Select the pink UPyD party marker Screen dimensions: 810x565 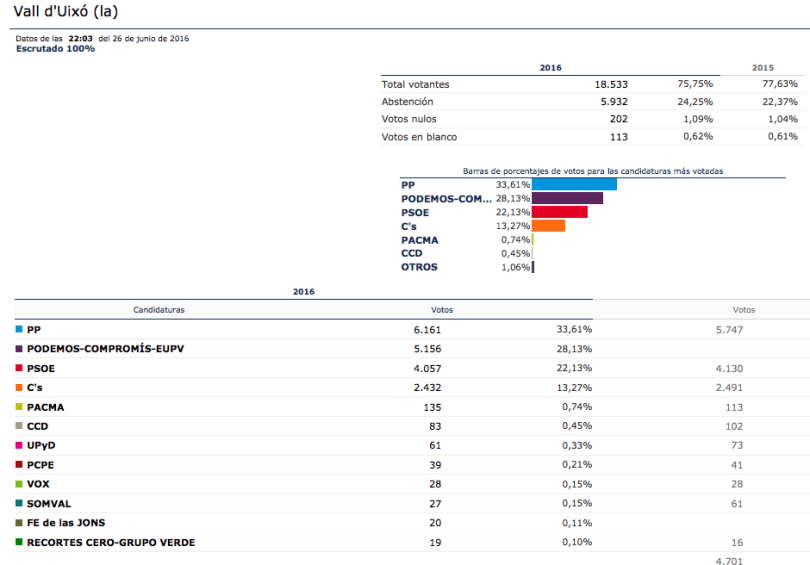click(x=19, y=445)
